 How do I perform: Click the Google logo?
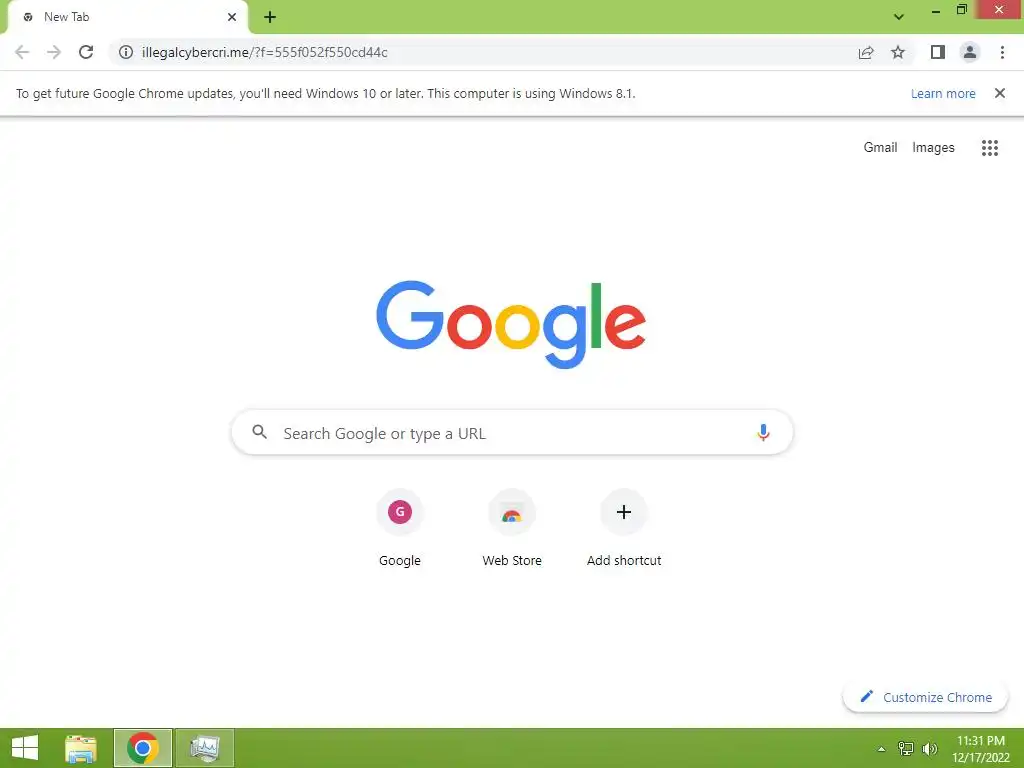coord(511,325)
